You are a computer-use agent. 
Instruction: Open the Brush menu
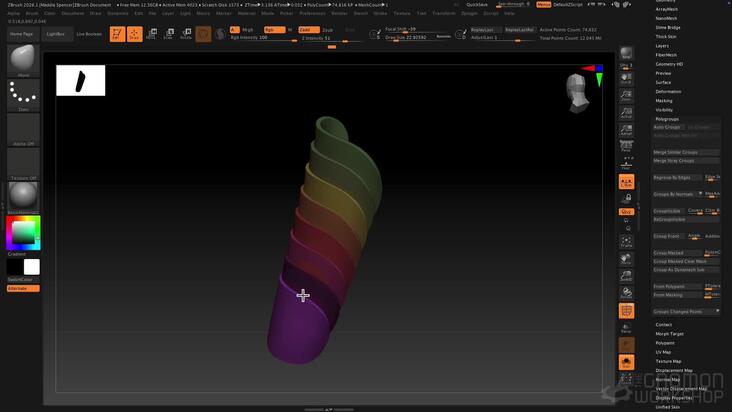click(x=32, y=13)
